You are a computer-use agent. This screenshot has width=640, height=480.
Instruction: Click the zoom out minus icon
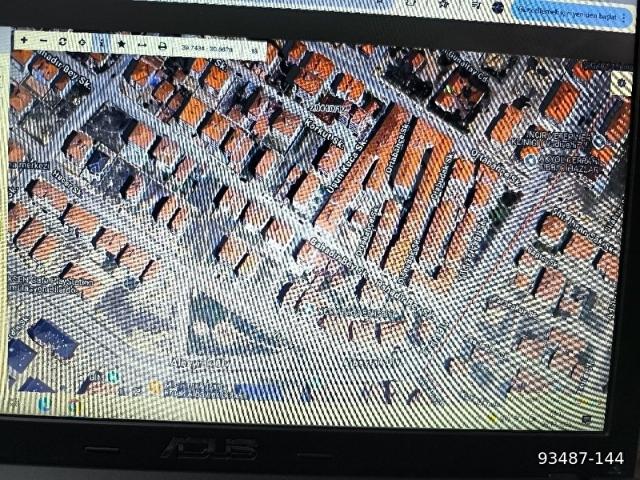[43, 41]
